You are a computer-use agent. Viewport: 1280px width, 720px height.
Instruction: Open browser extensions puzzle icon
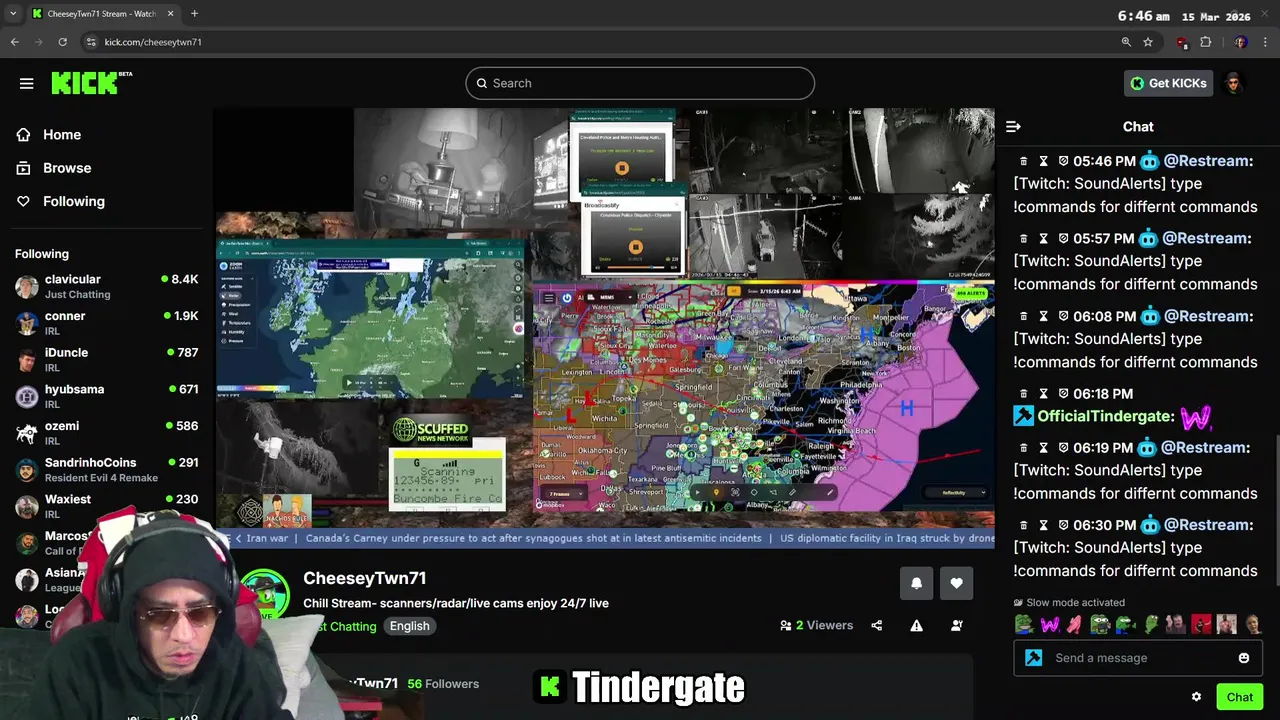click(1206, 42)
